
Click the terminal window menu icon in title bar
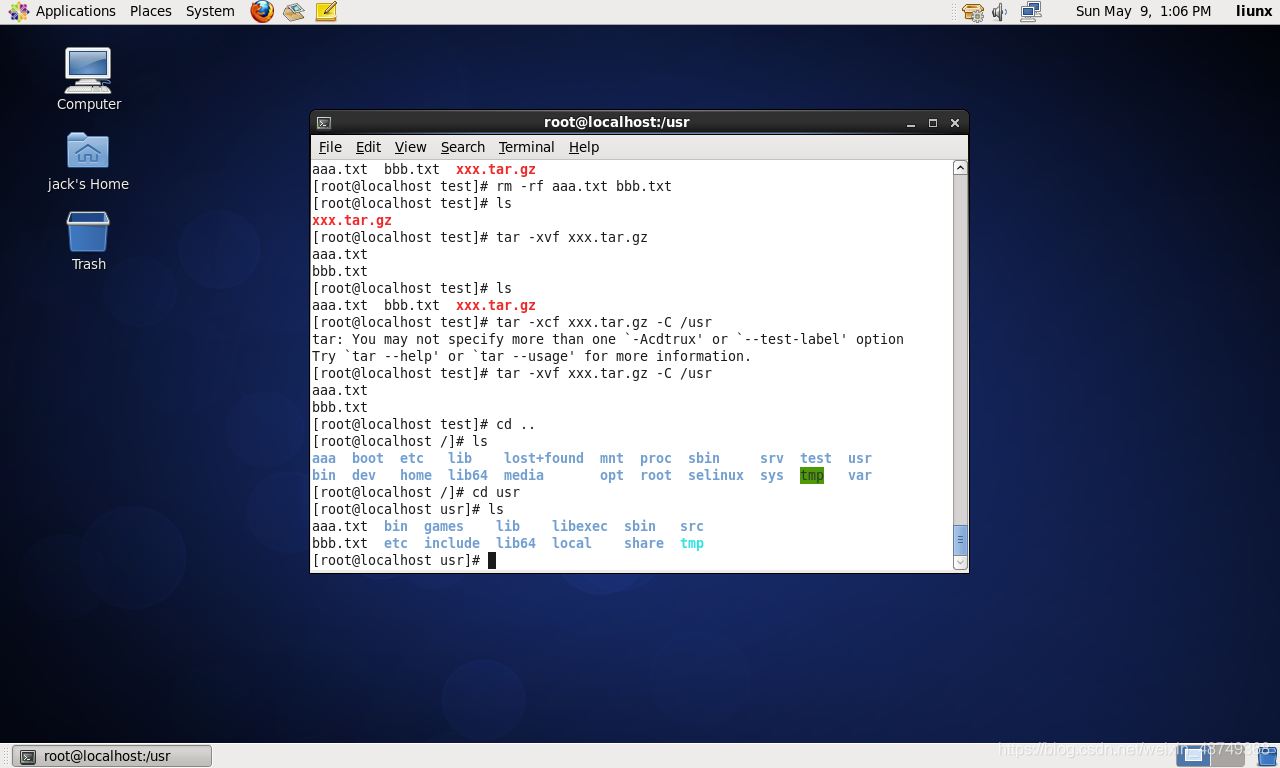tap(324, 123)
